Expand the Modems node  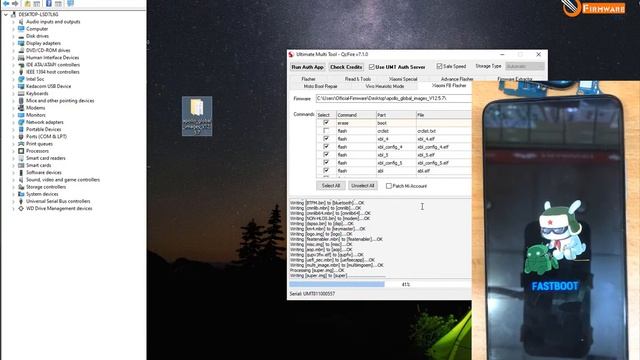tap(13, 108)
